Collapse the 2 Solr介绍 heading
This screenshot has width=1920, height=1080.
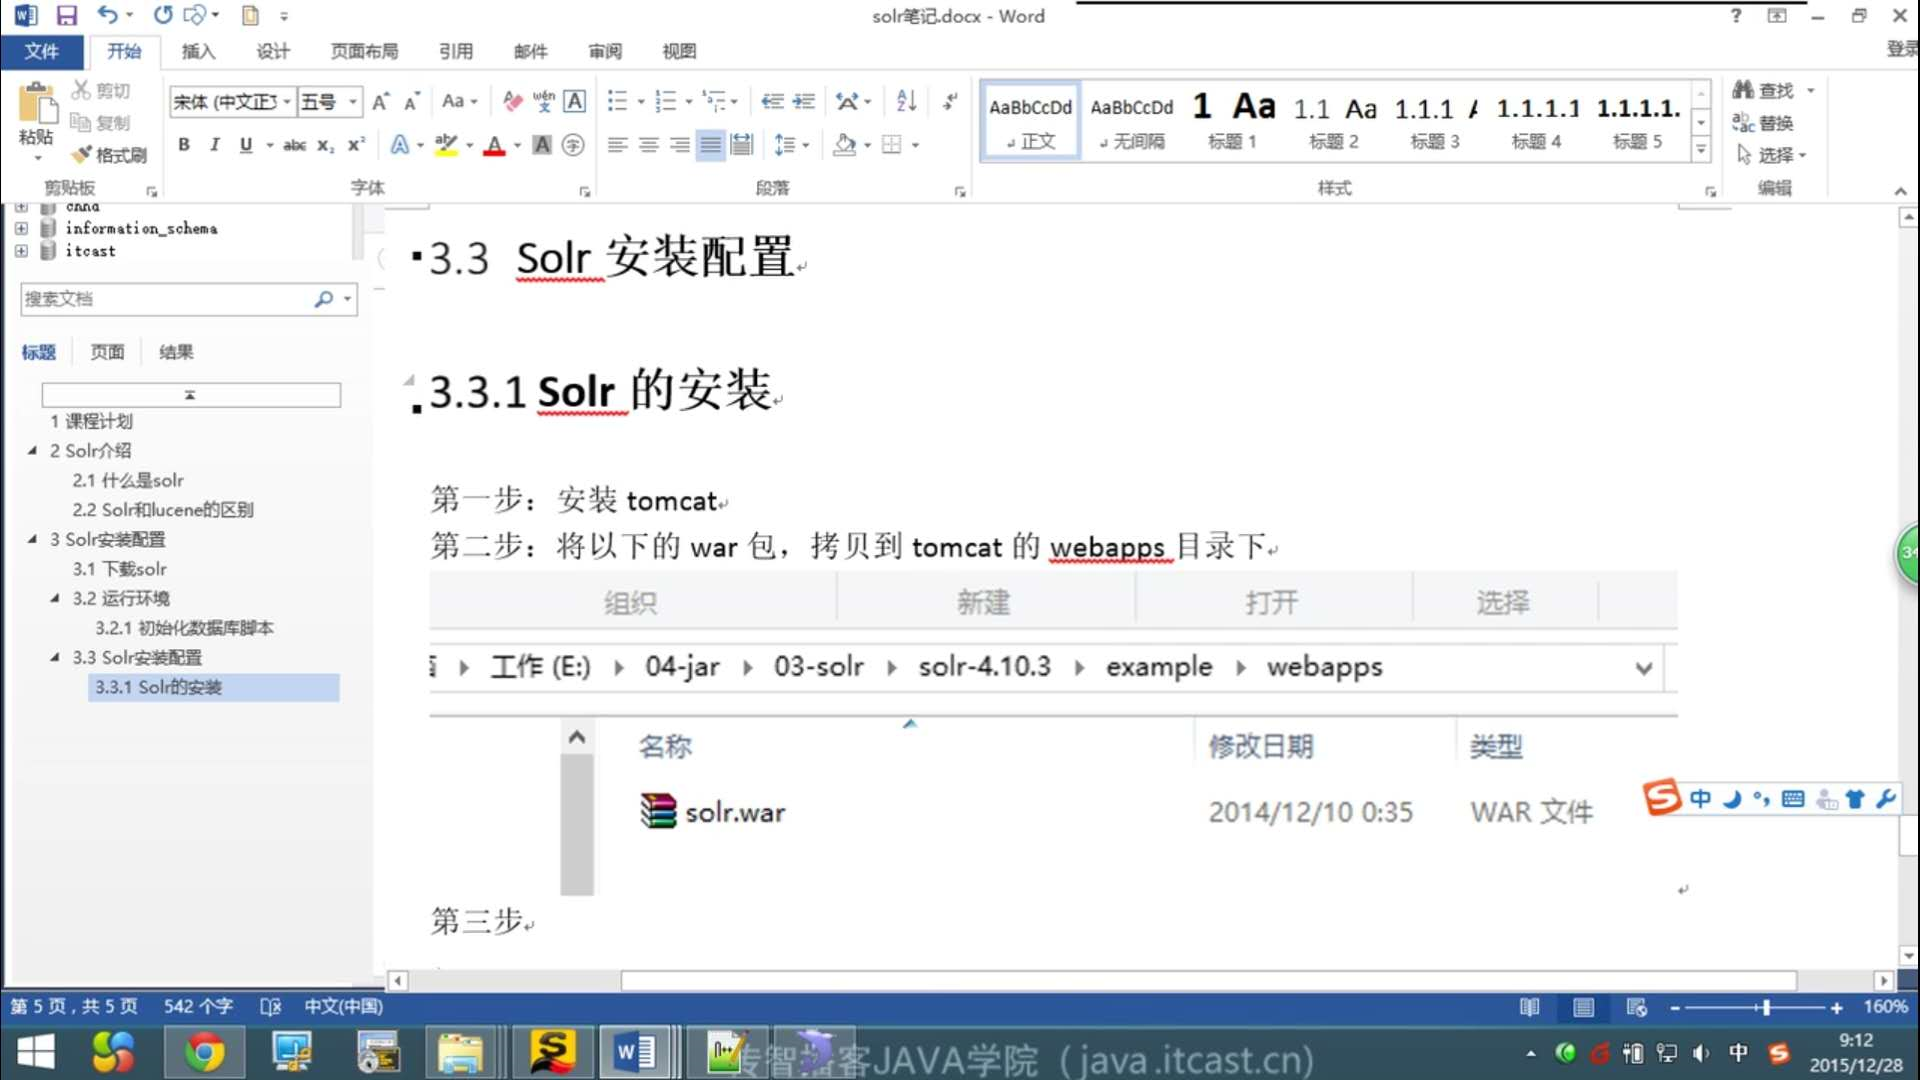click(32, 451)
